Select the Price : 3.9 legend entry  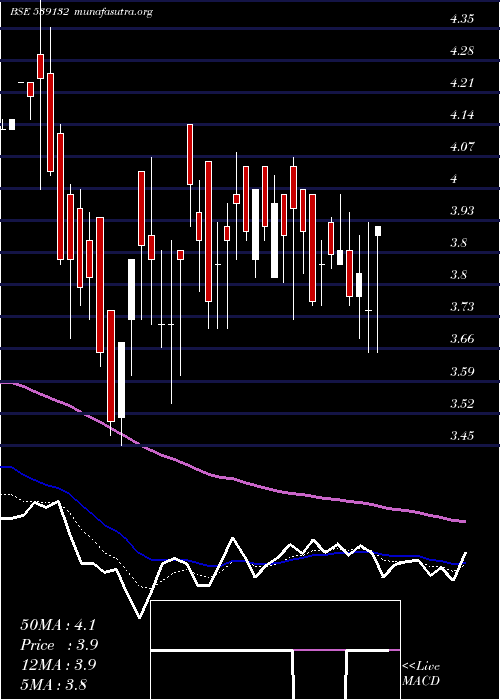59,645
